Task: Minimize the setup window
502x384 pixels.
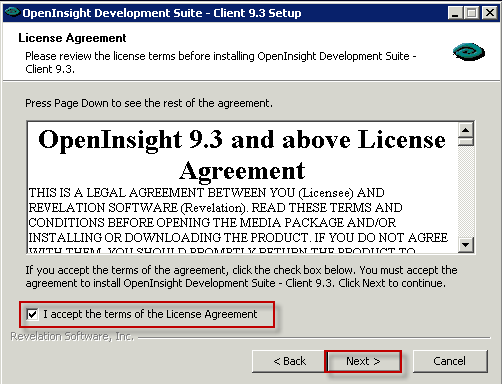Action: click(455, 13)
